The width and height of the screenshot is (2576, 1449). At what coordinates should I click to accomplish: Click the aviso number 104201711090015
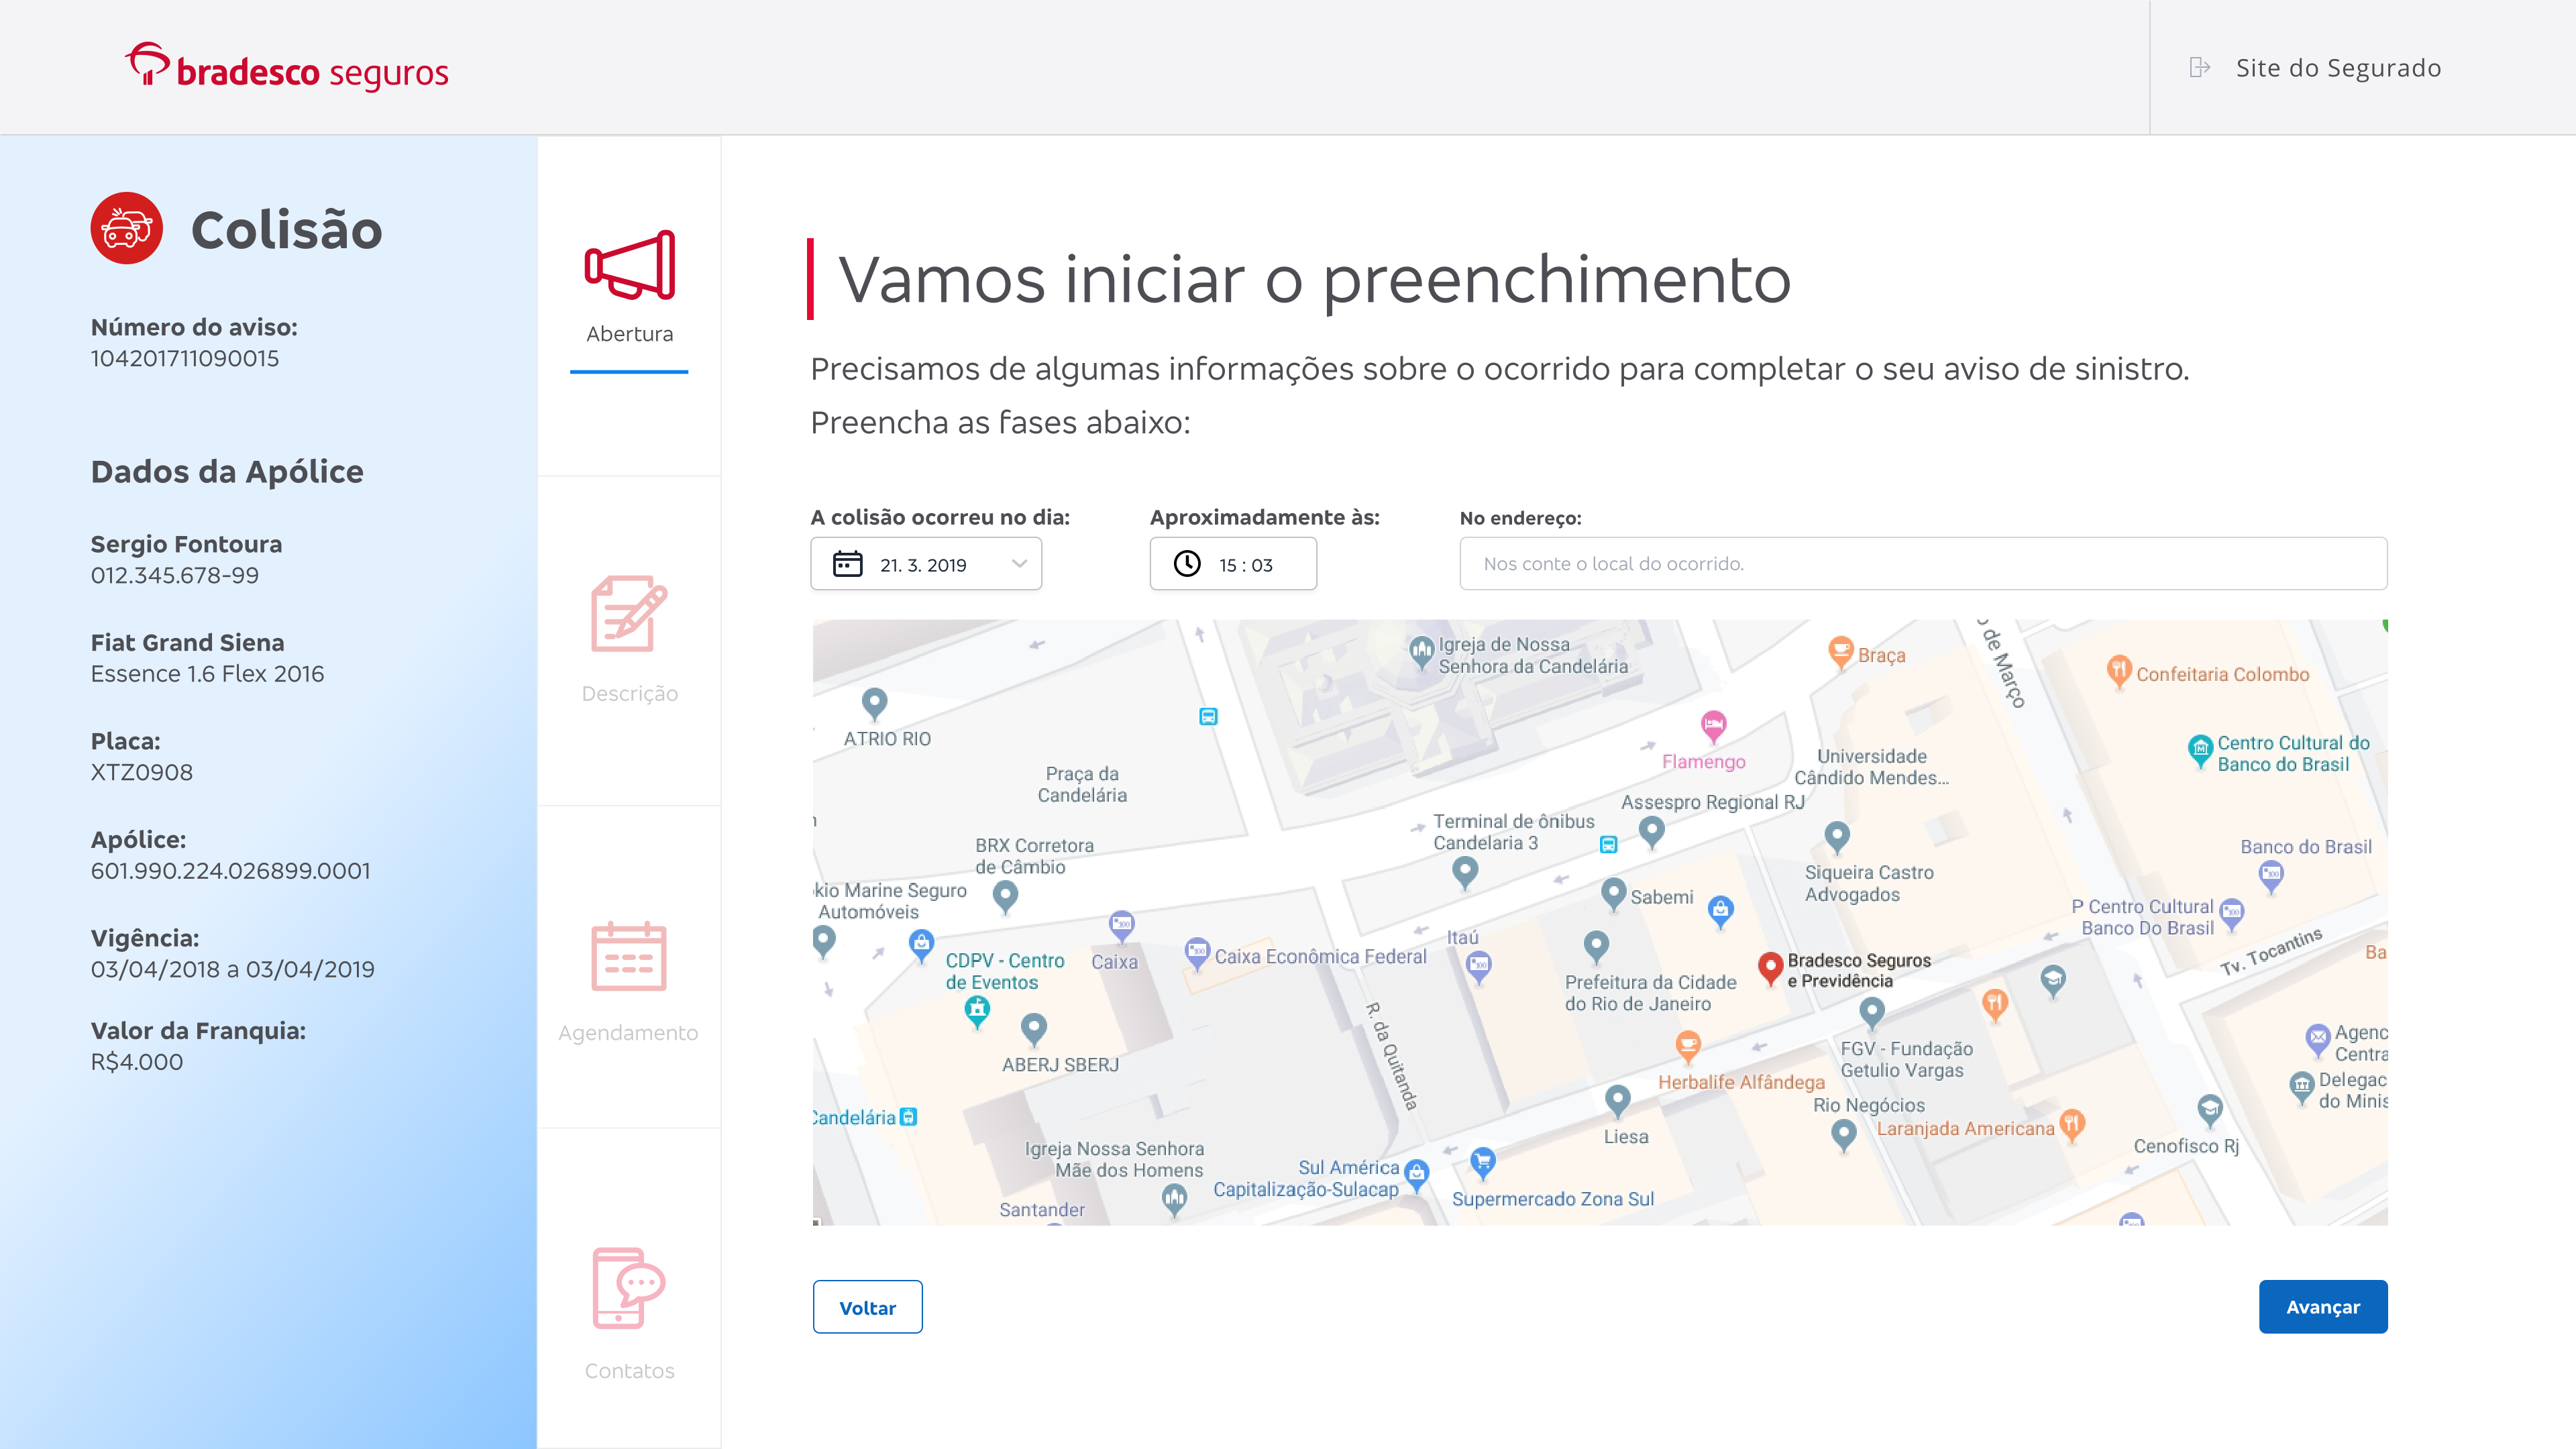pos(185,358)
